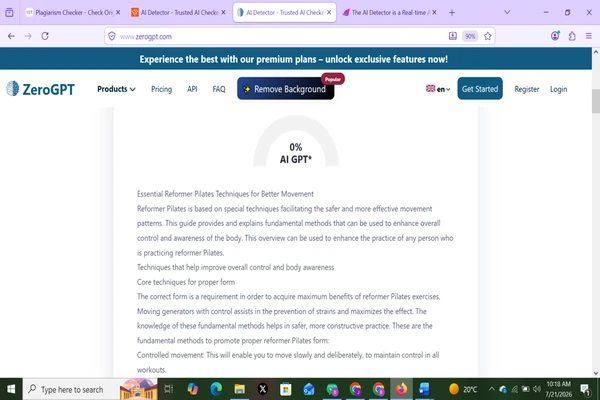Image resolution: width=600 pixels, height=400 pixels.
Task: Click text 'Core techniques for proper form'
Action: coord(186,282)
